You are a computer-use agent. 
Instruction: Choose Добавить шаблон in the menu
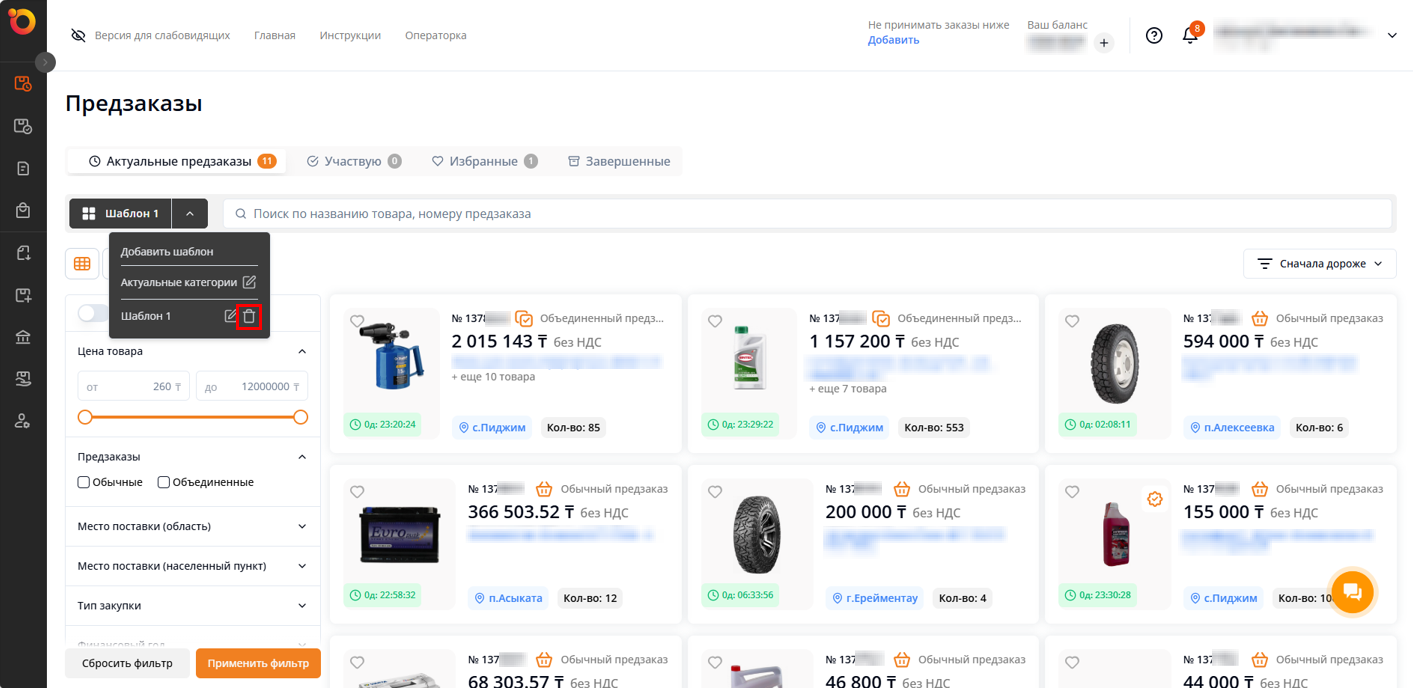tap(167, 252)
